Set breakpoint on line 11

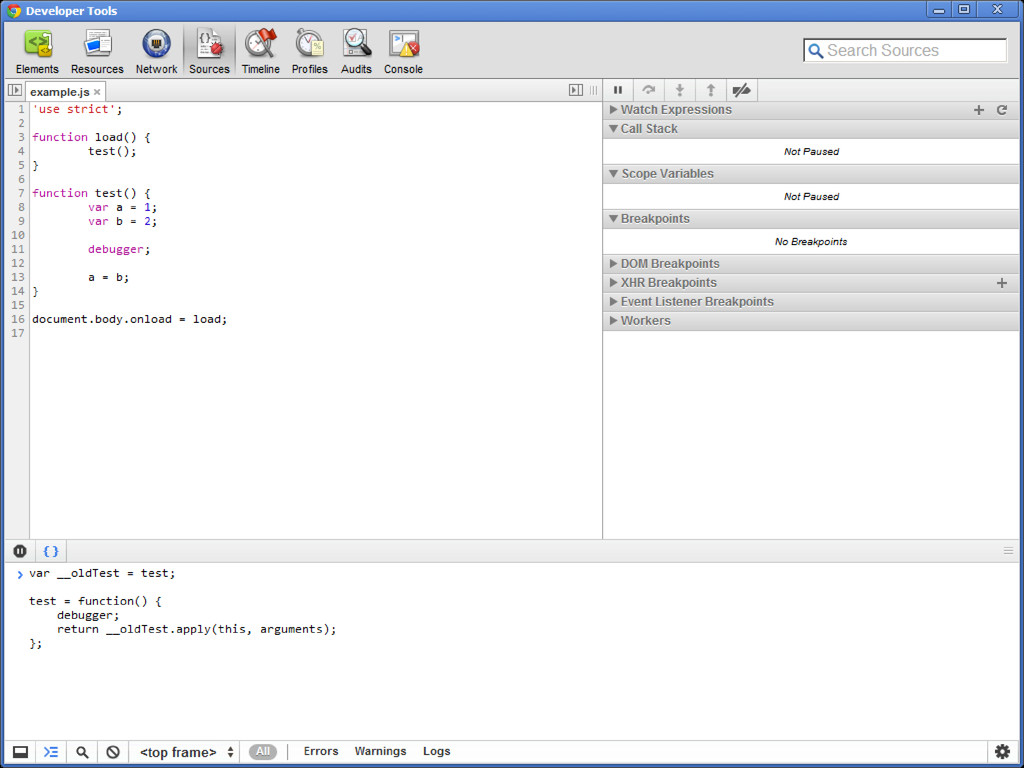pos(18,249)
